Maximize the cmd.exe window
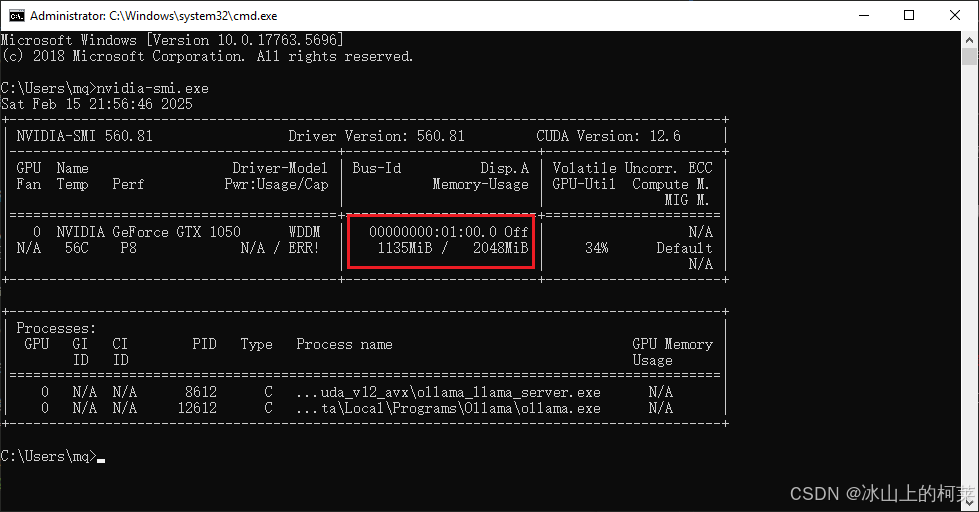The image size is (979, 512). [x=909, y=16]
